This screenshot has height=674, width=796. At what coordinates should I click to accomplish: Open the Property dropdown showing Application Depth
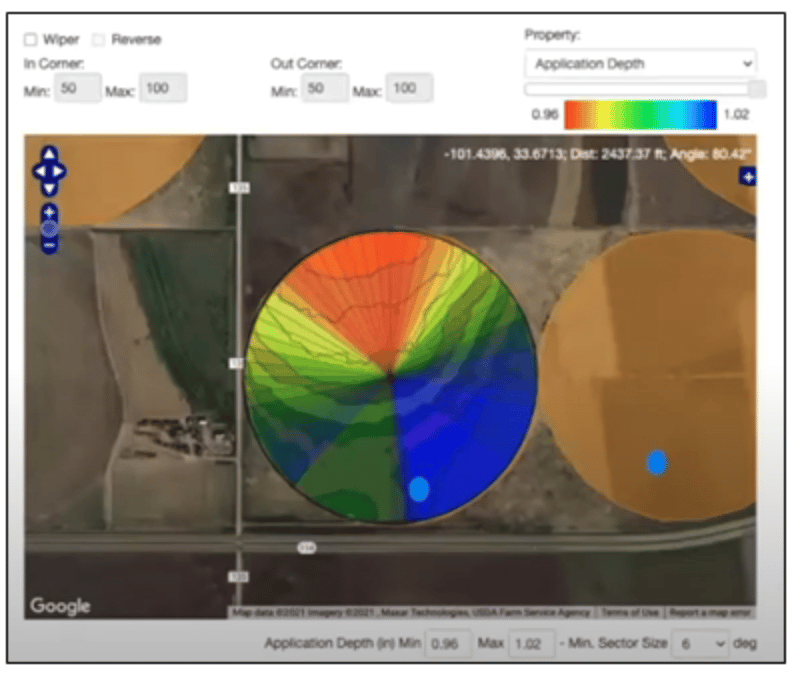pyautogui.click(x=640, y=64)
